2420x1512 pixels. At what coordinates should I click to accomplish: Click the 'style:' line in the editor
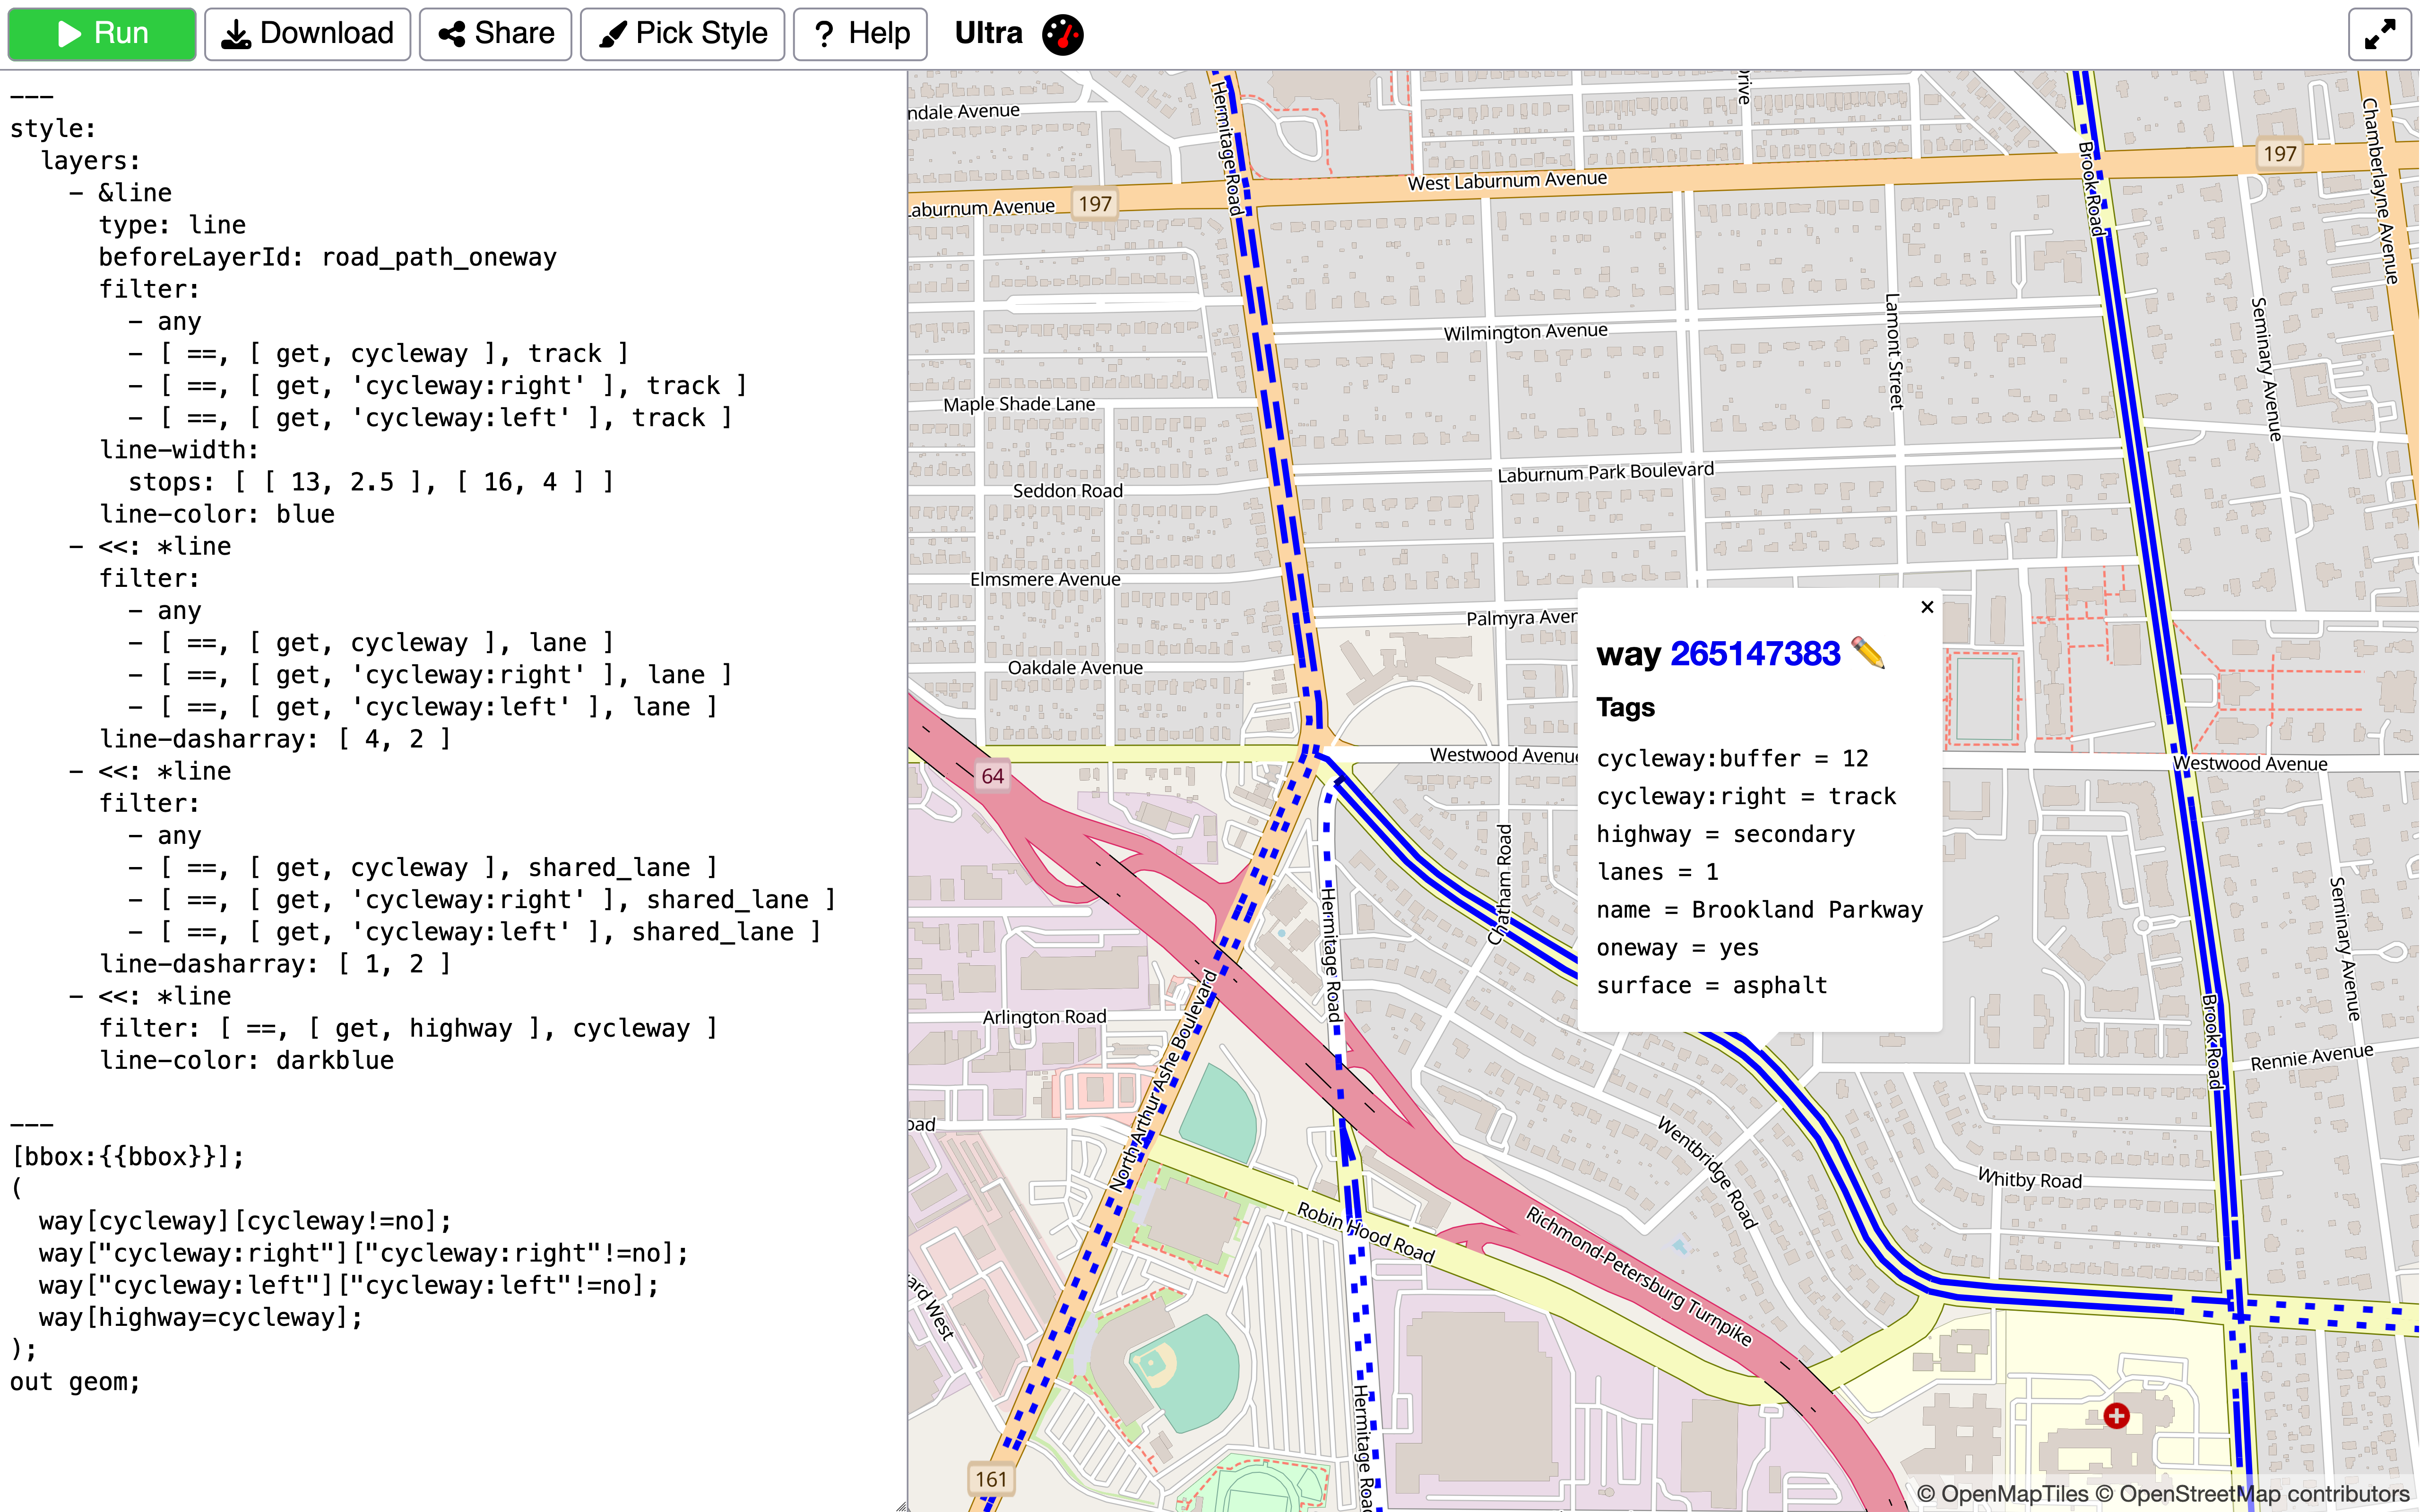pos(53,129)
